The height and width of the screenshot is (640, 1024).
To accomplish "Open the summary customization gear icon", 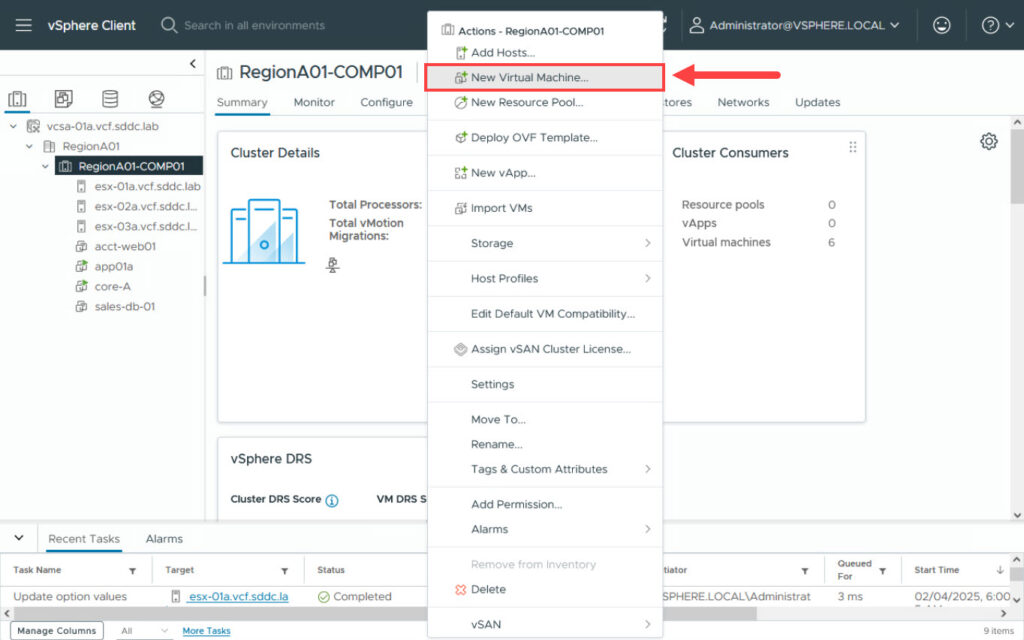I will click(989, 141).
